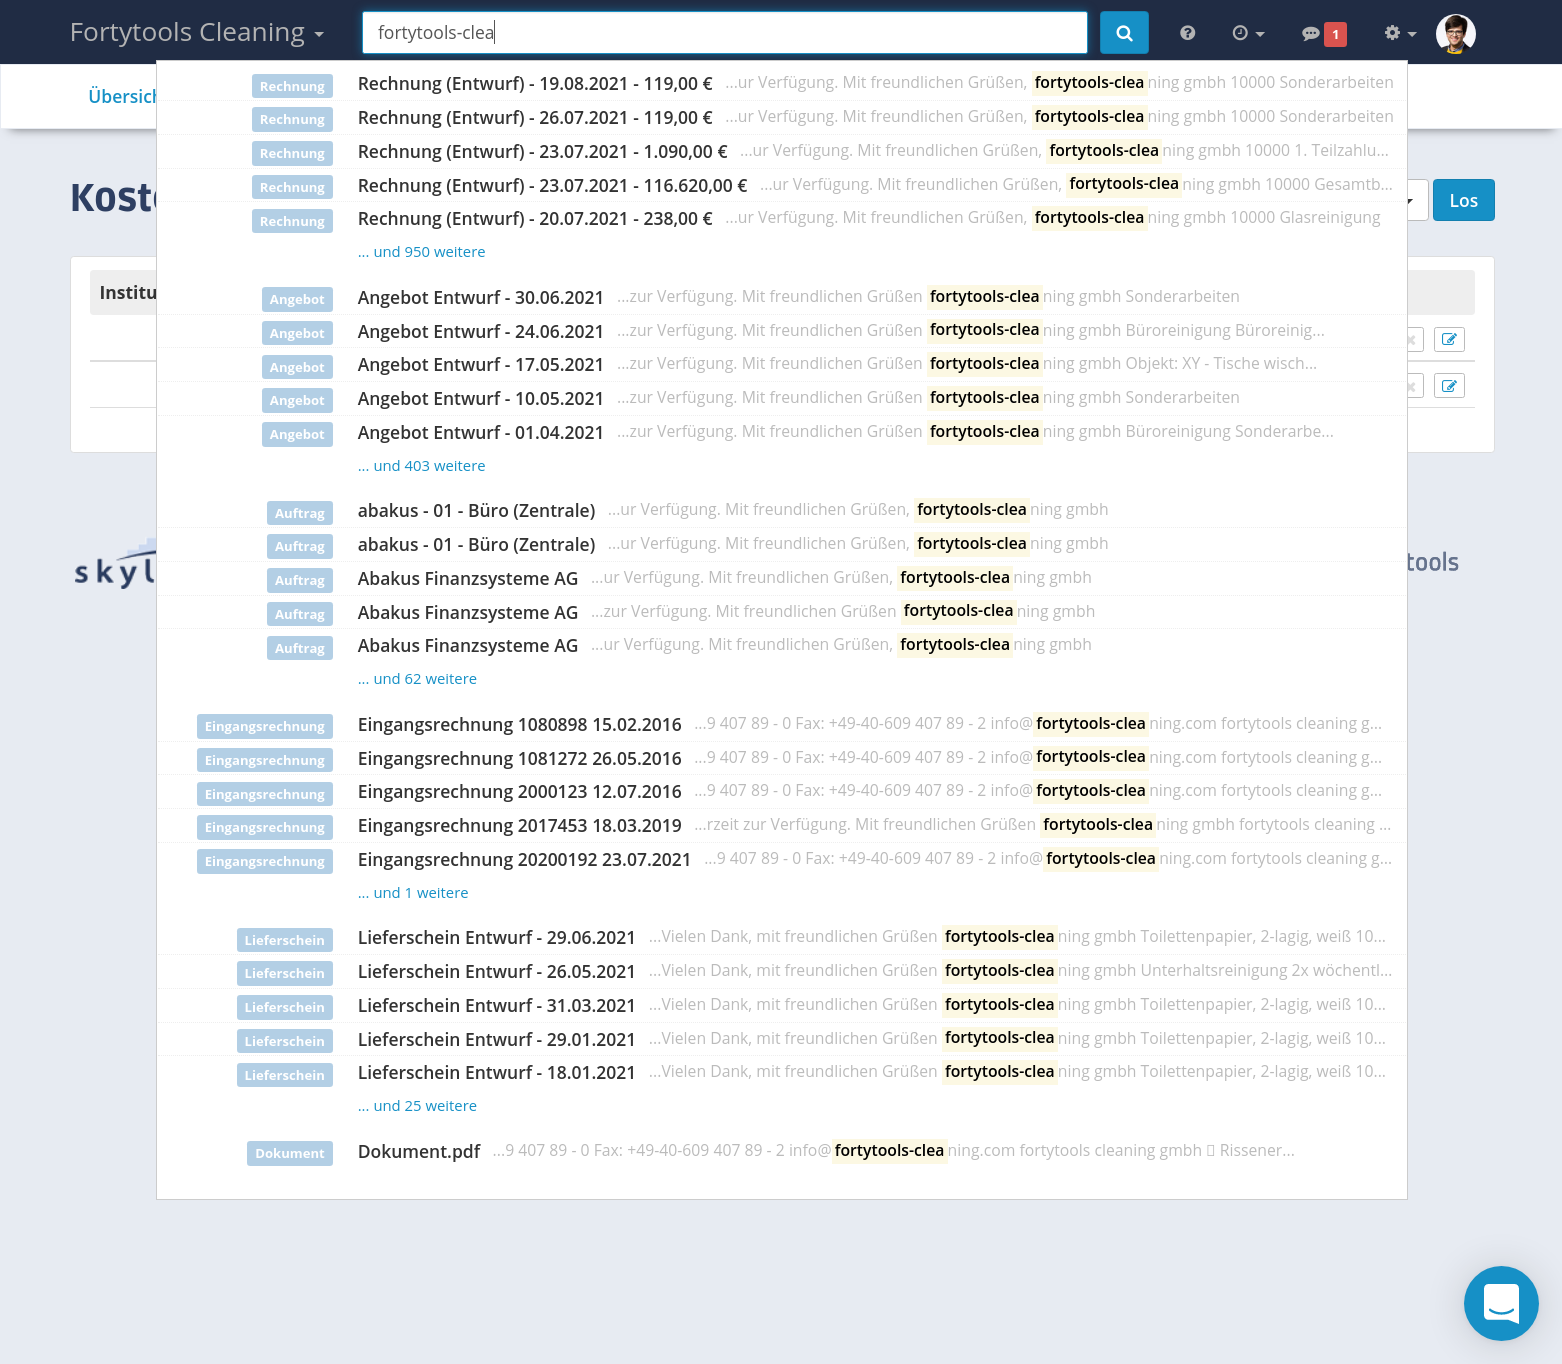Show '... und 25 weitere' delivery notes
This screenshot has height=1364, width=1562.
(417, 1106)
